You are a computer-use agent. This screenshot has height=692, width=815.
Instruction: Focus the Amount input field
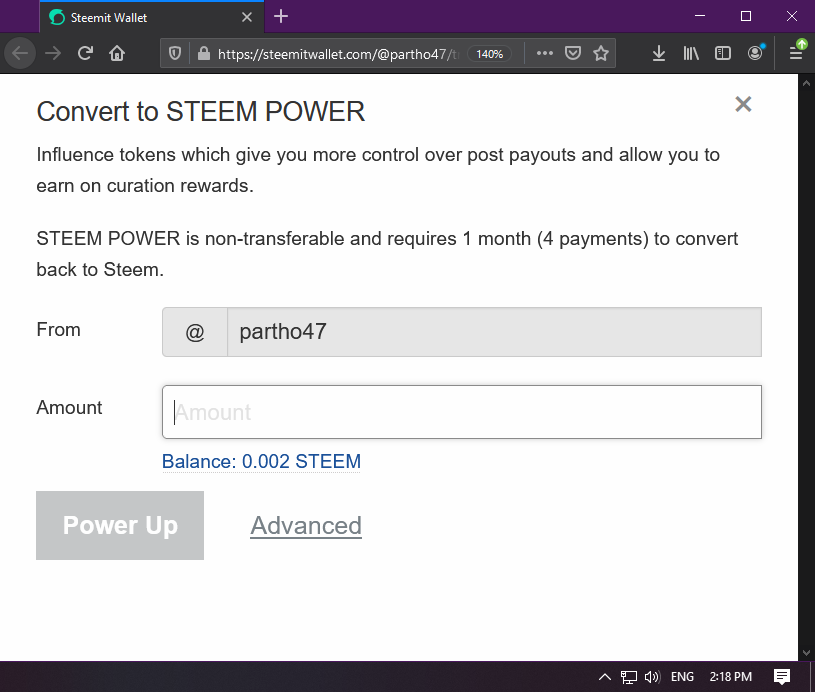pos(462,412)
